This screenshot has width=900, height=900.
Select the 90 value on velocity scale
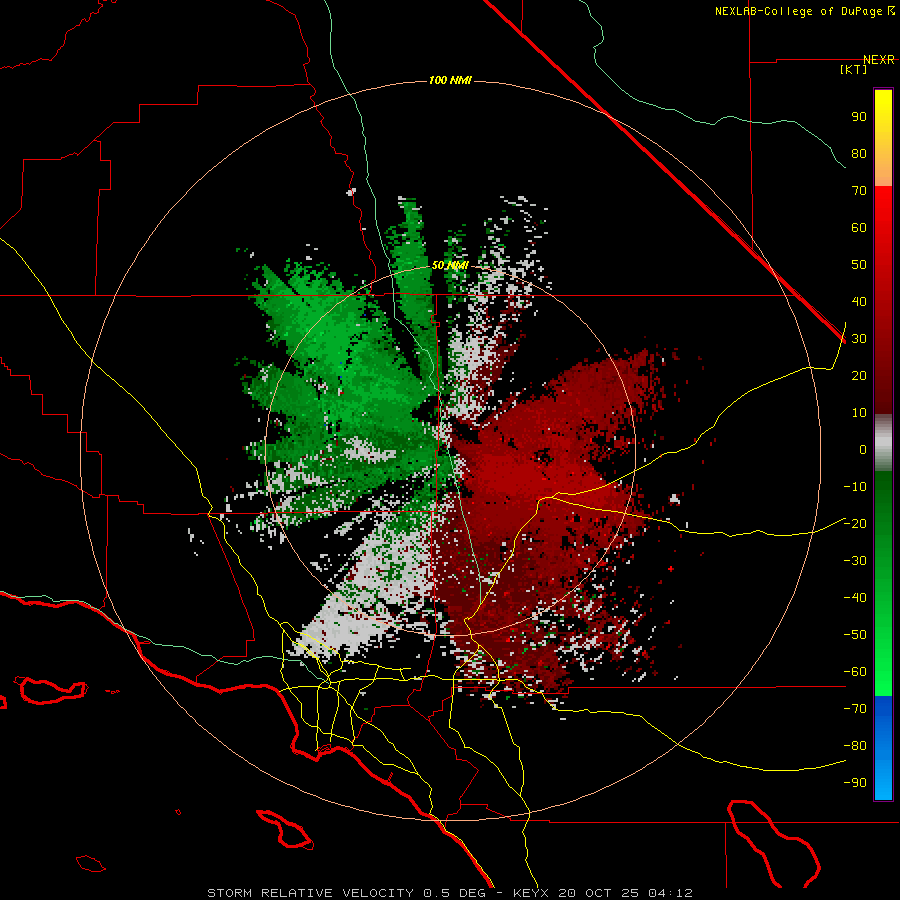[859, 117]
